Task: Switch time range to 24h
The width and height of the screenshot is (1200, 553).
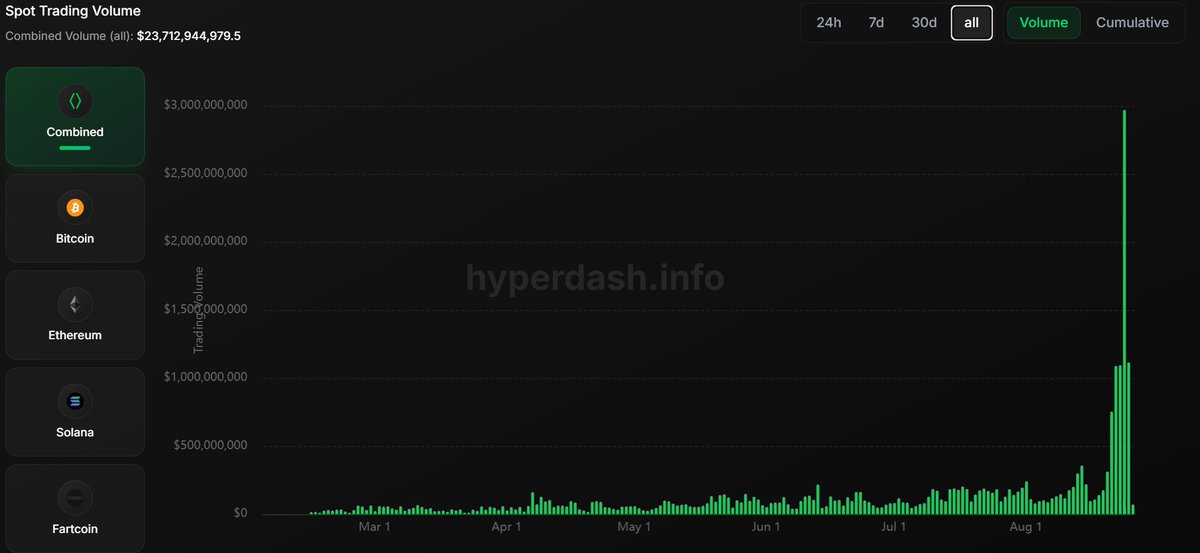Action: pos(829,22)
